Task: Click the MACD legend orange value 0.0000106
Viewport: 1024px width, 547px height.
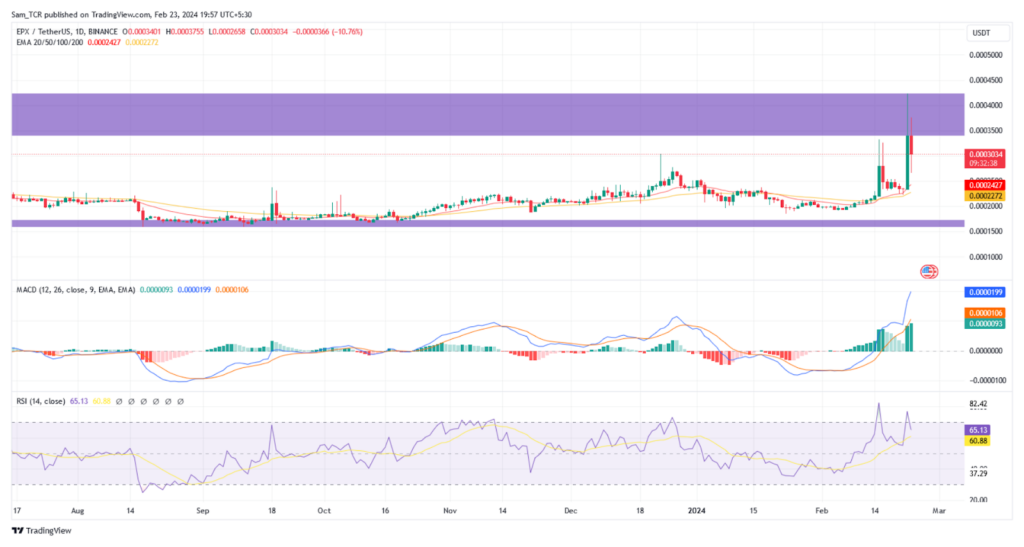Action: [232, 290]
